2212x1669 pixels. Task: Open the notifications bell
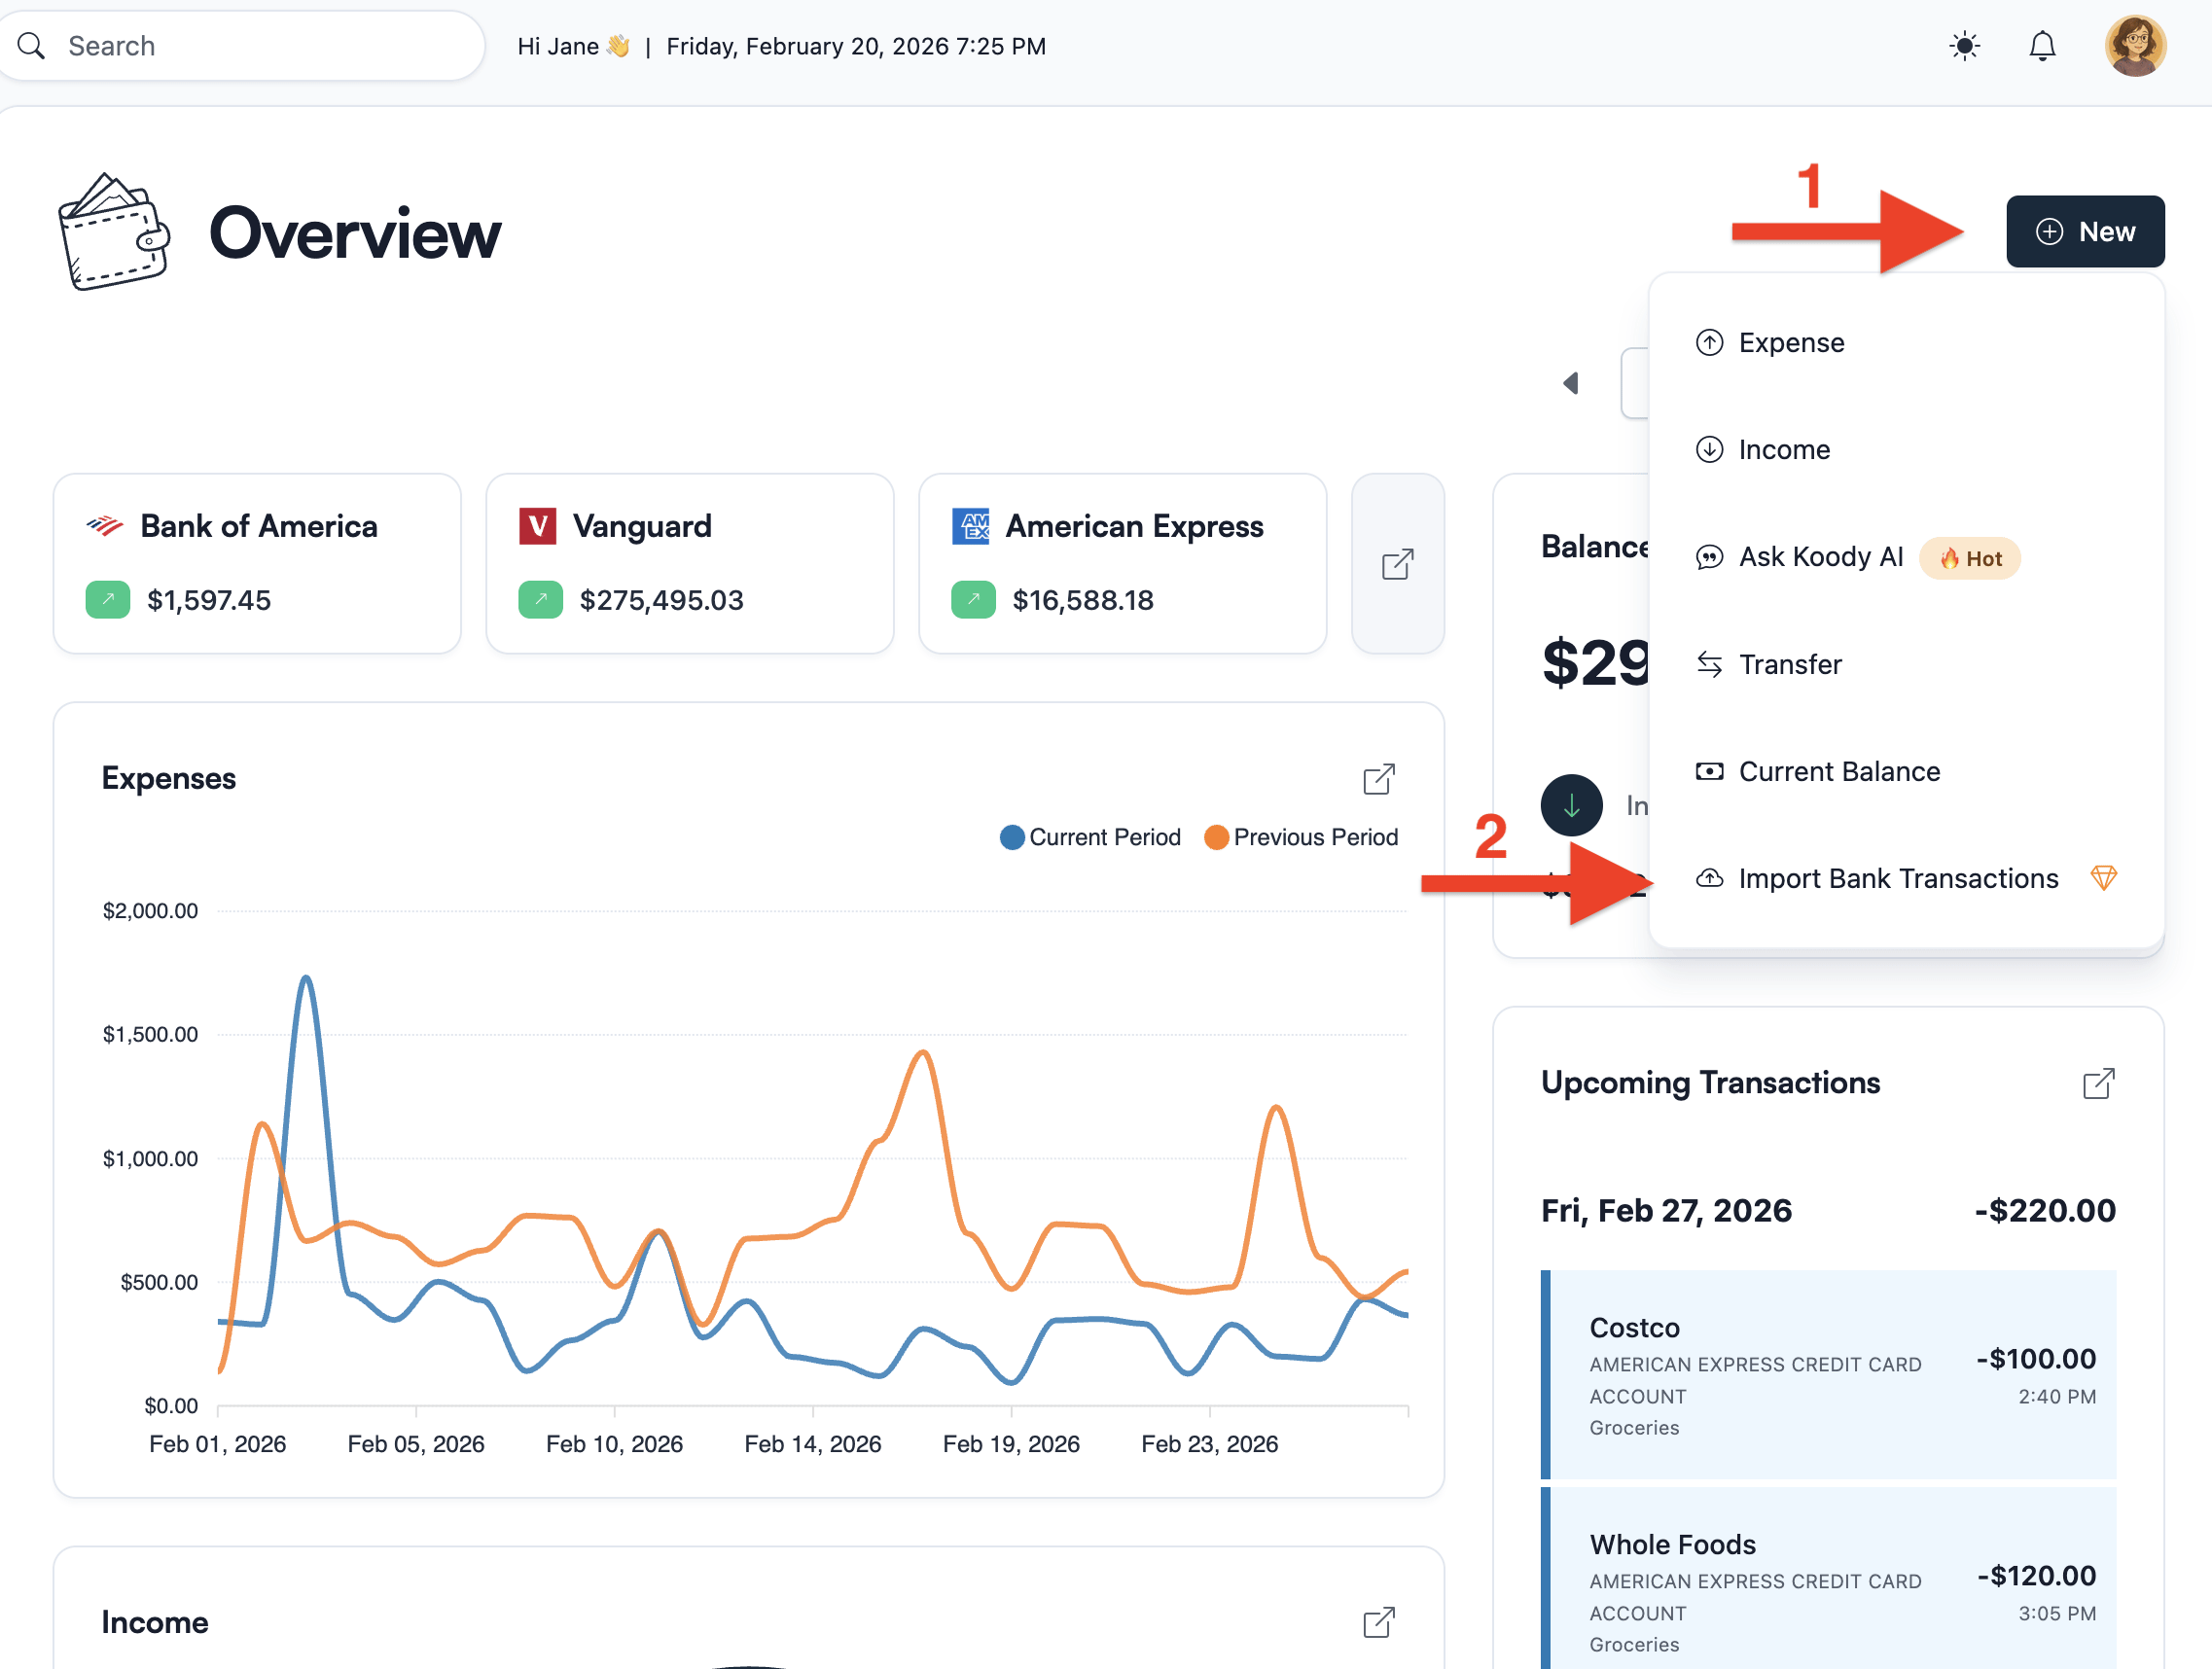pyautogui.click(x=2041, y=46)
